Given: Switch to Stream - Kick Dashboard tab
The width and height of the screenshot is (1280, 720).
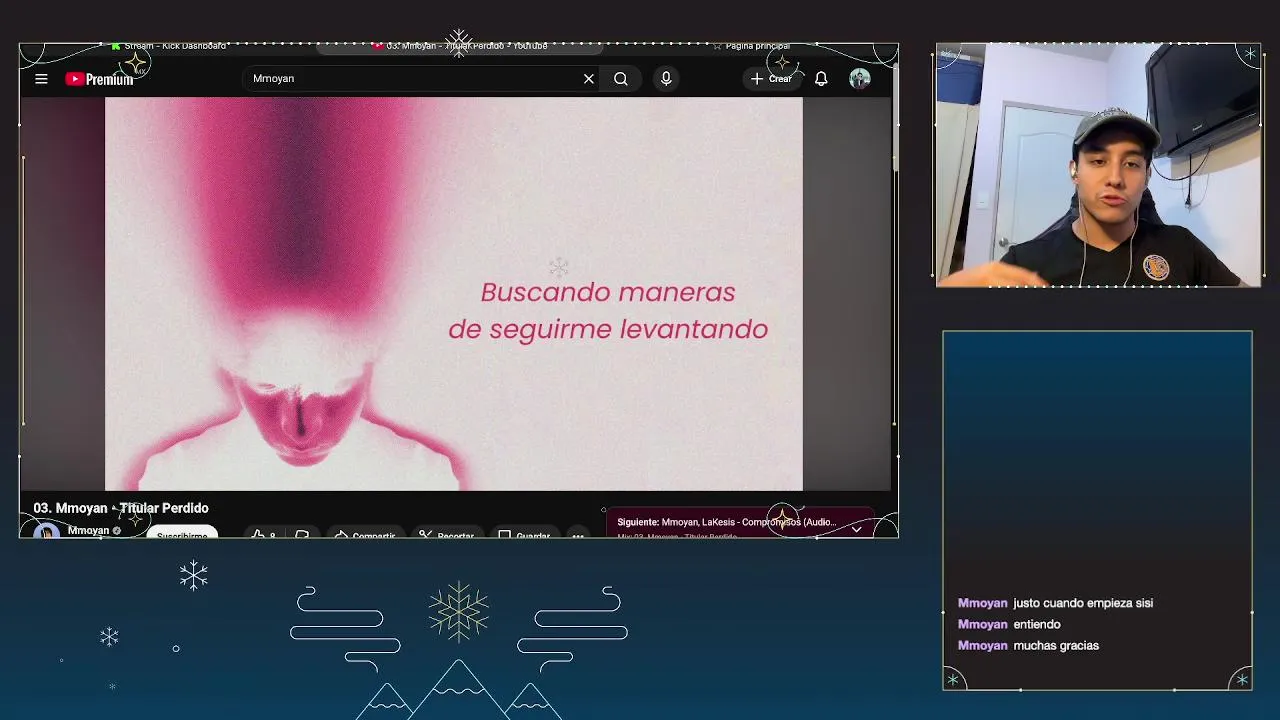Looking at the screenshot, I should [x=170, y=46].
